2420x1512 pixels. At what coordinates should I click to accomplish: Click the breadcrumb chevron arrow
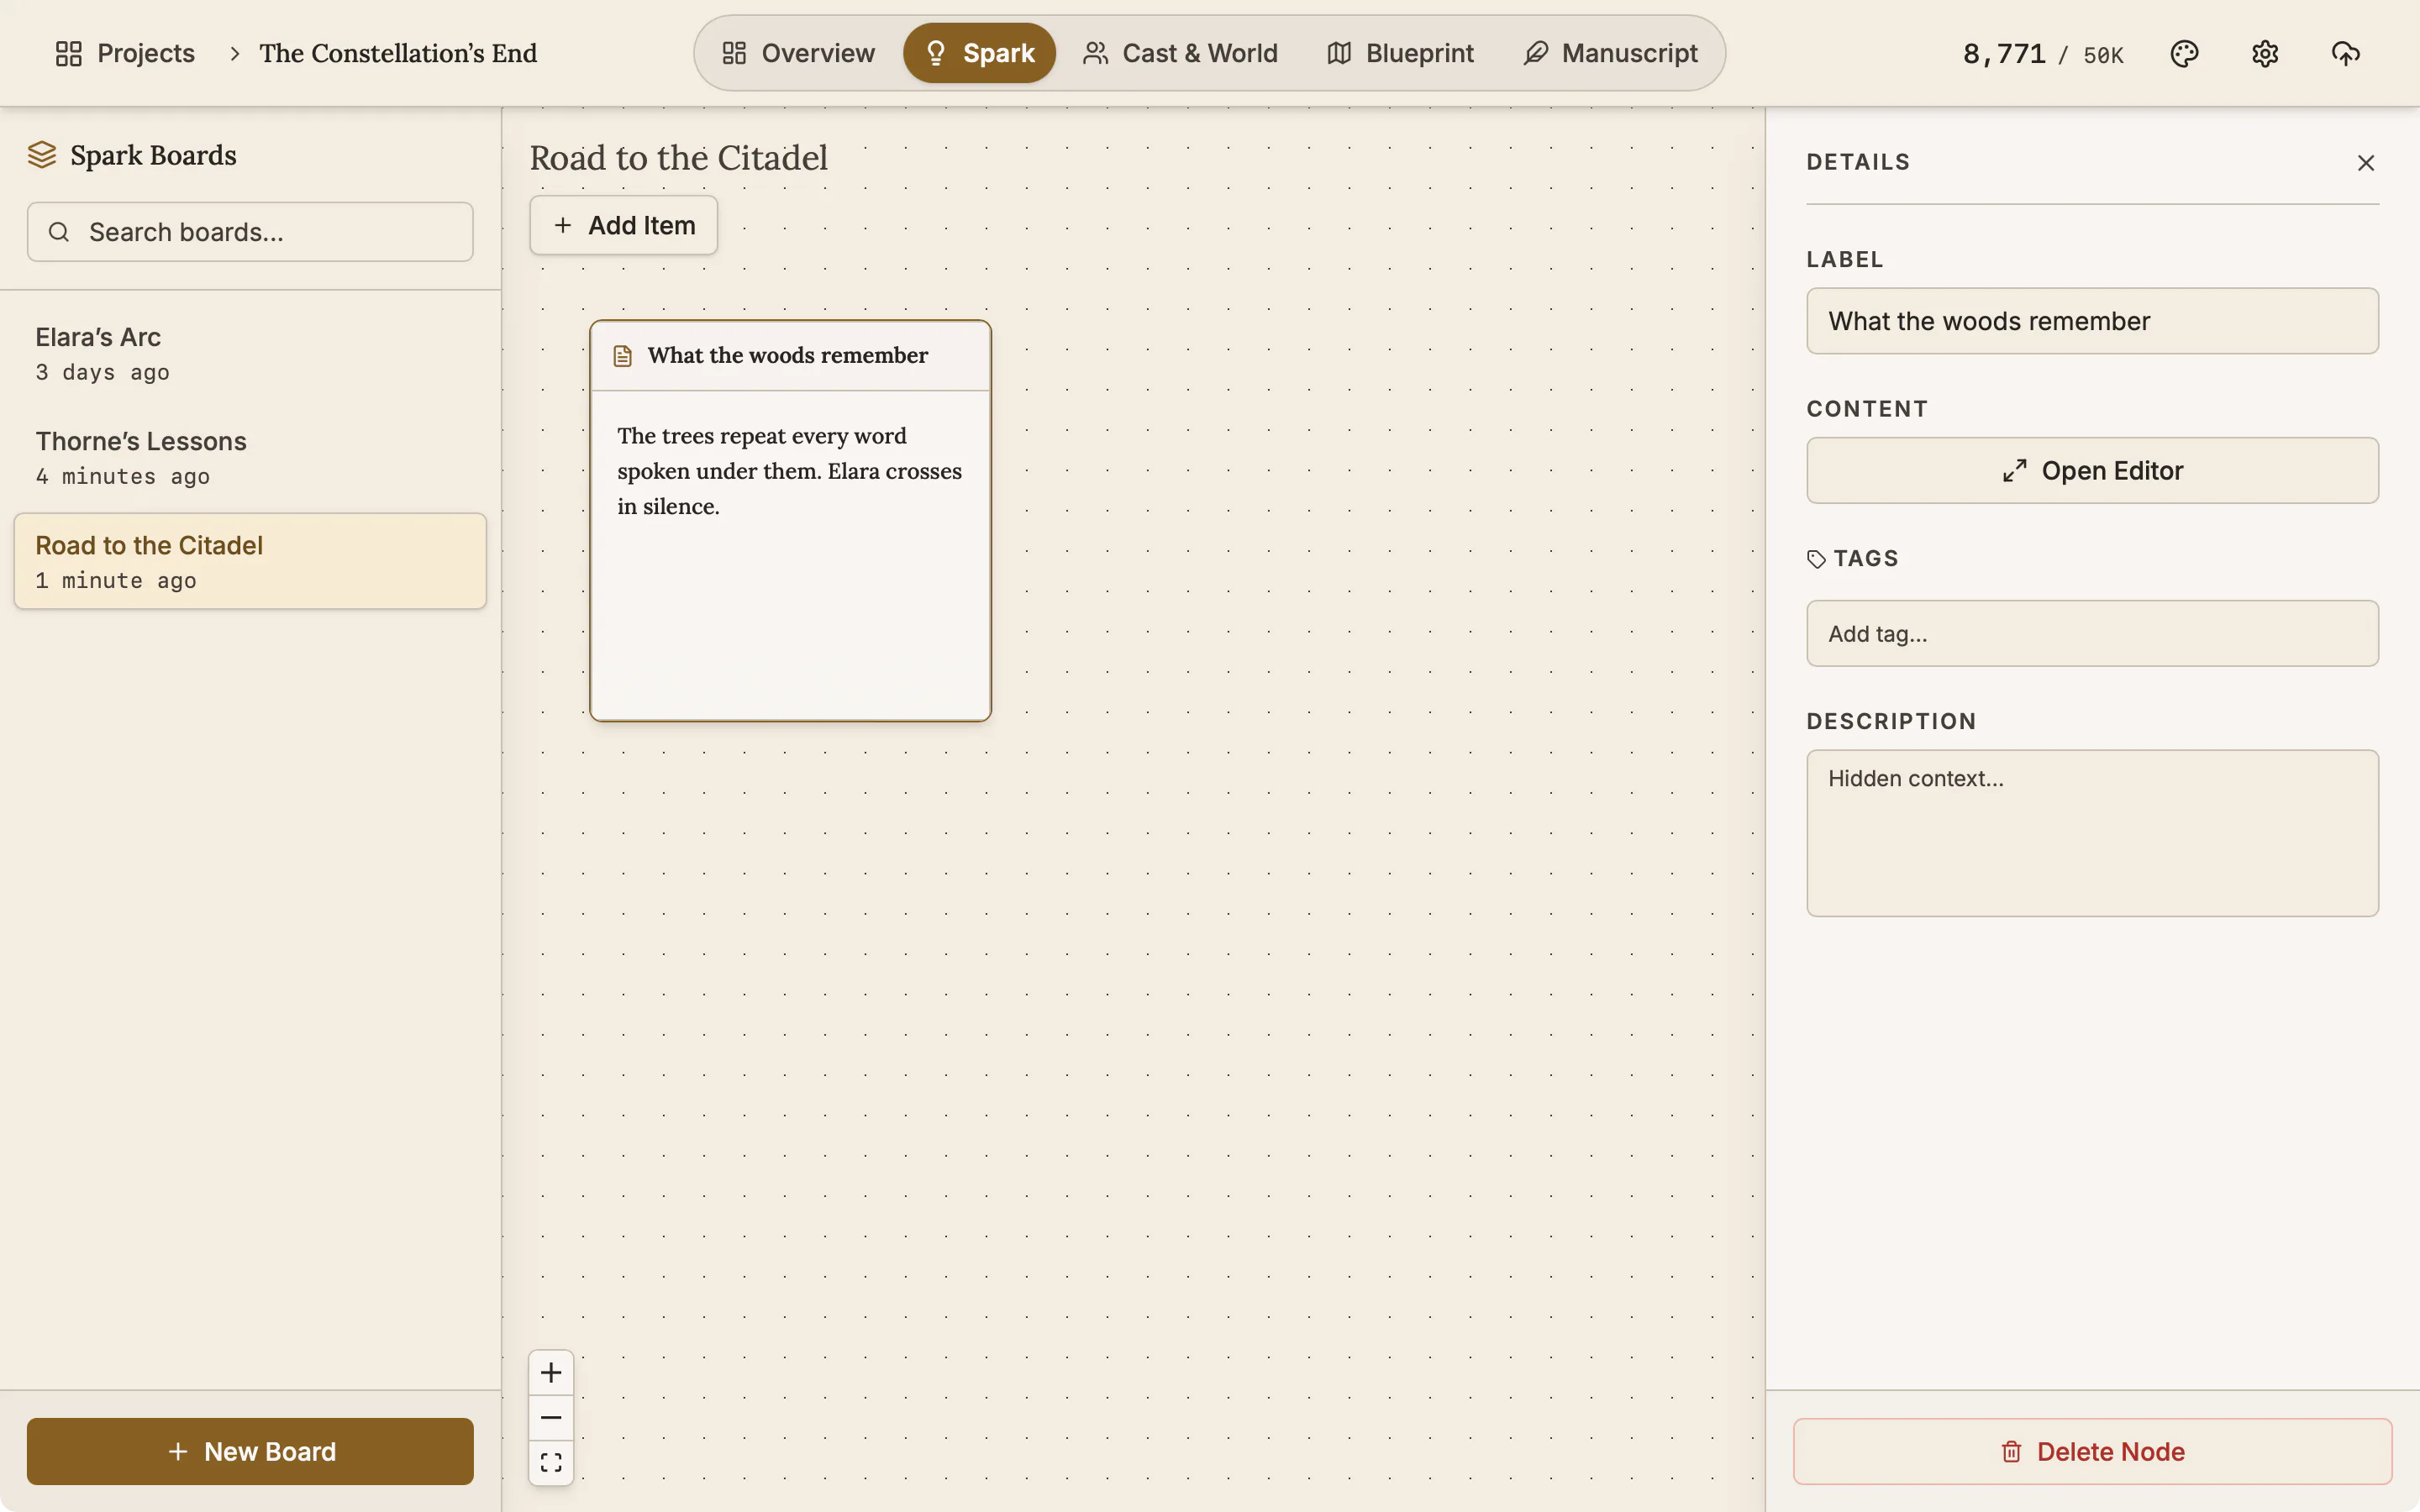pos(235,54)
